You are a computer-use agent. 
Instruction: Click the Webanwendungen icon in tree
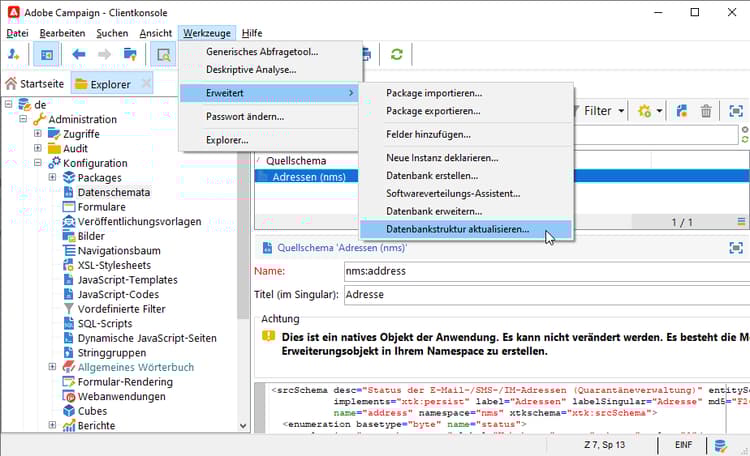pyautogui.click(x=69, y=396)
